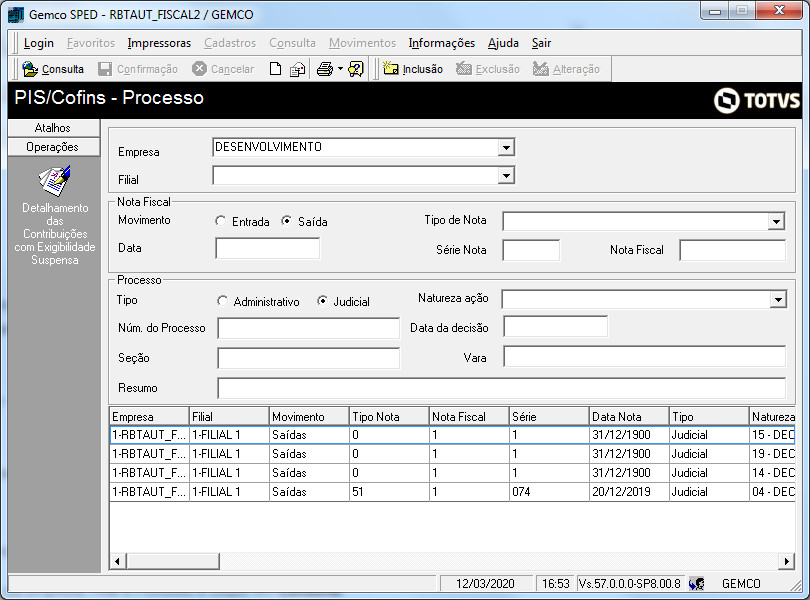Click the Resumo input field

[502, 388]
